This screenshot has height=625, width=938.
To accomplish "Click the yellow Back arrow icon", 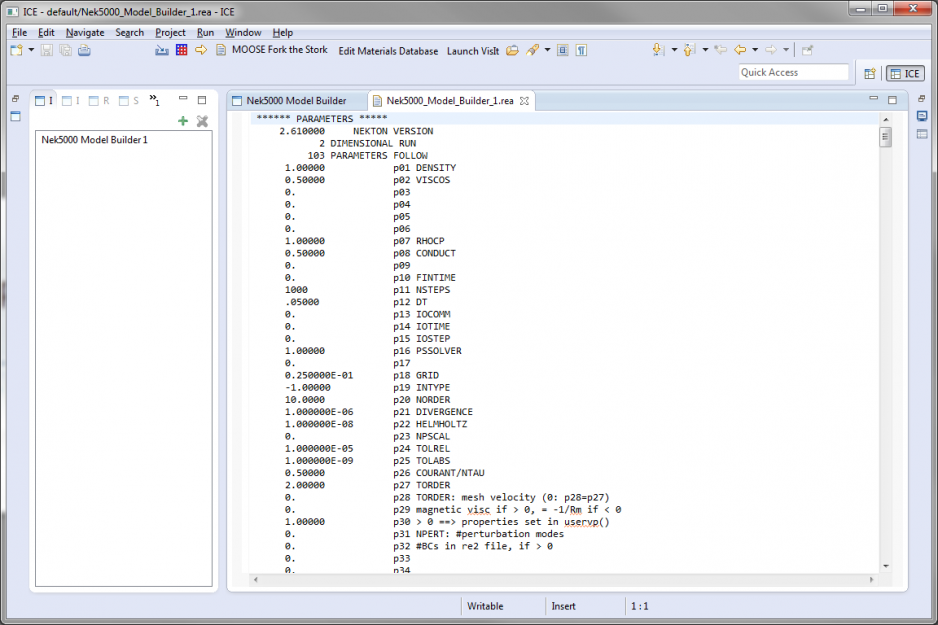I will pyautogui.click(x=740, y=50).
